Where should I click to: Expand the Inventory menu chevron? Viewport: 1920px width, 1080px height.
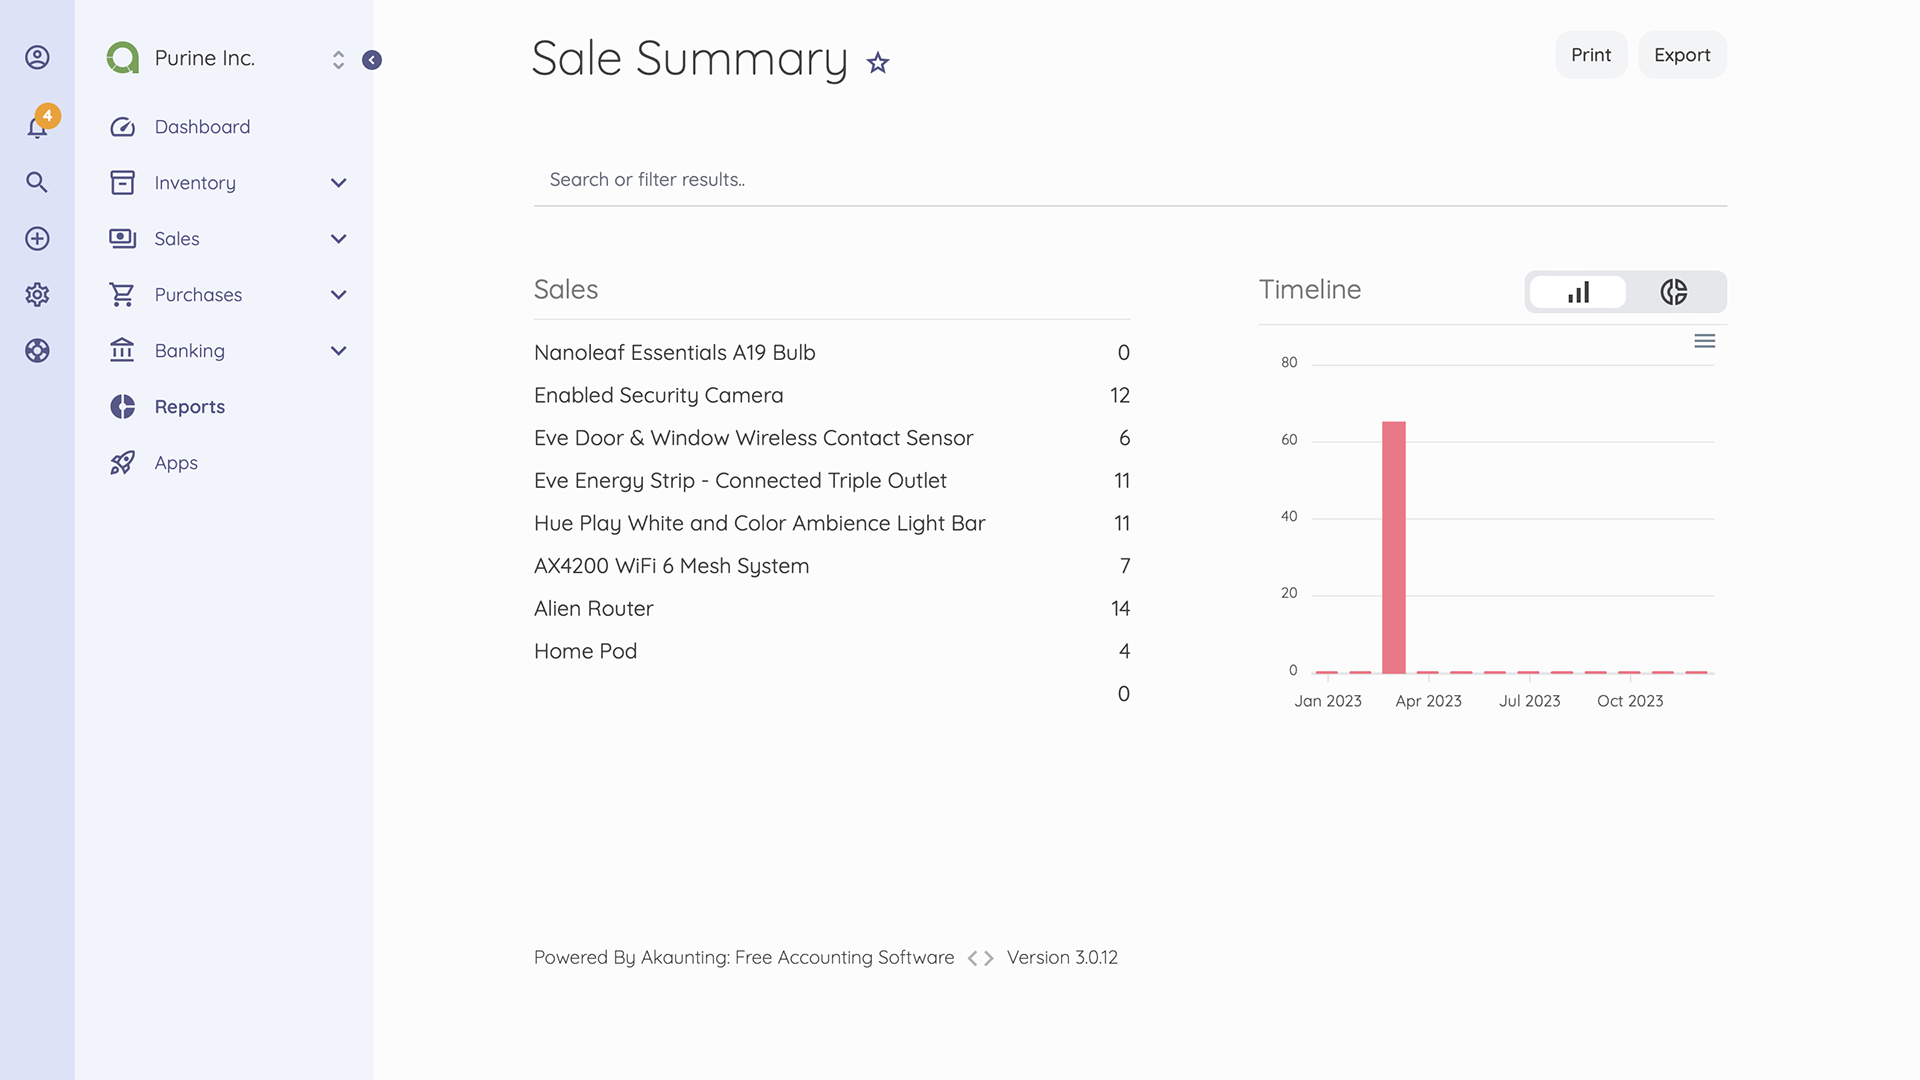click(338, 183)
